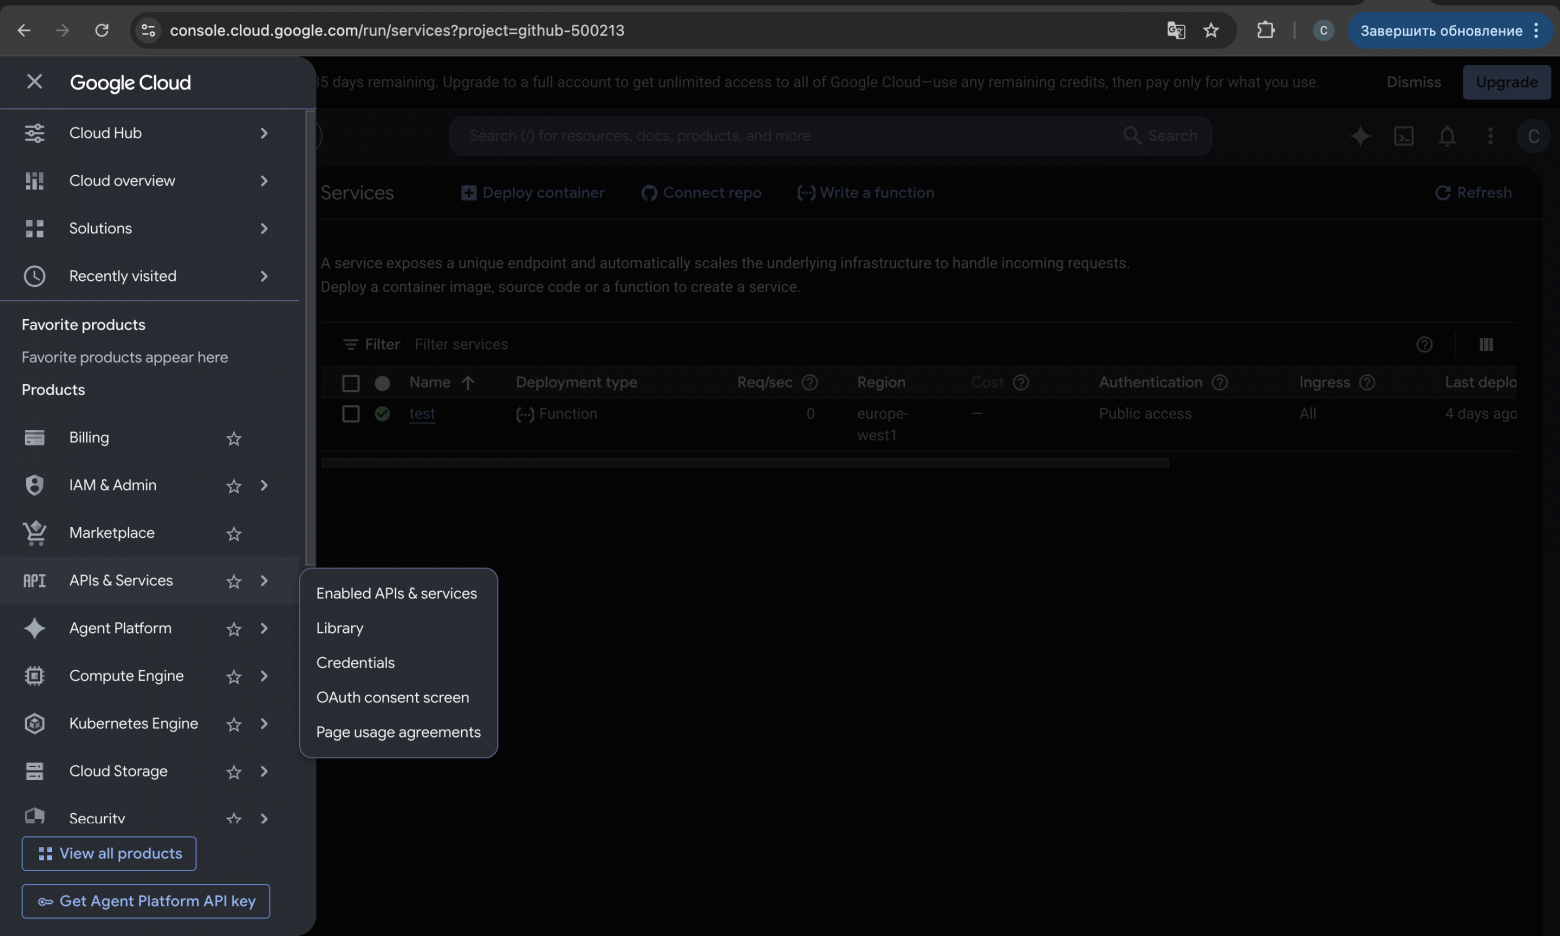The height and width of the screenshot is (936, 1560).
Task: Open the notifications bell
Action: [1447, 136]
